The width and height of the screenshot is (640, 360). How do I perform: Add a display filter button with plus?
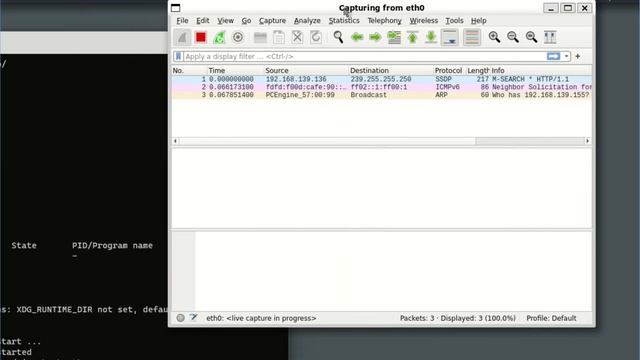pos(578,56)
